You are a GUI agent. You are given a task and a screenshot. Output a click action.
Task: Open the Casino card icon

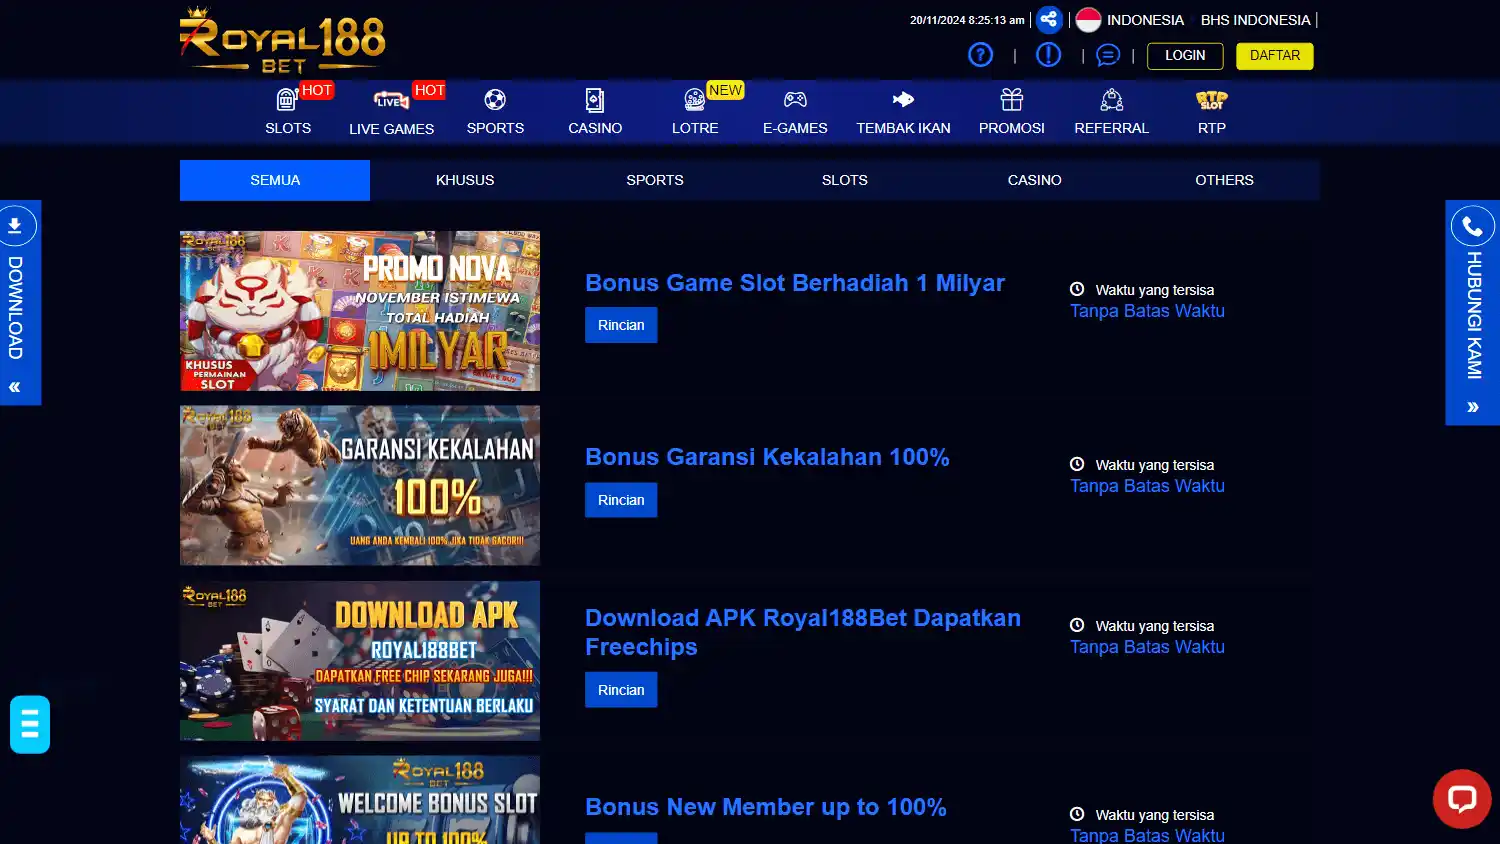point(595,100)
